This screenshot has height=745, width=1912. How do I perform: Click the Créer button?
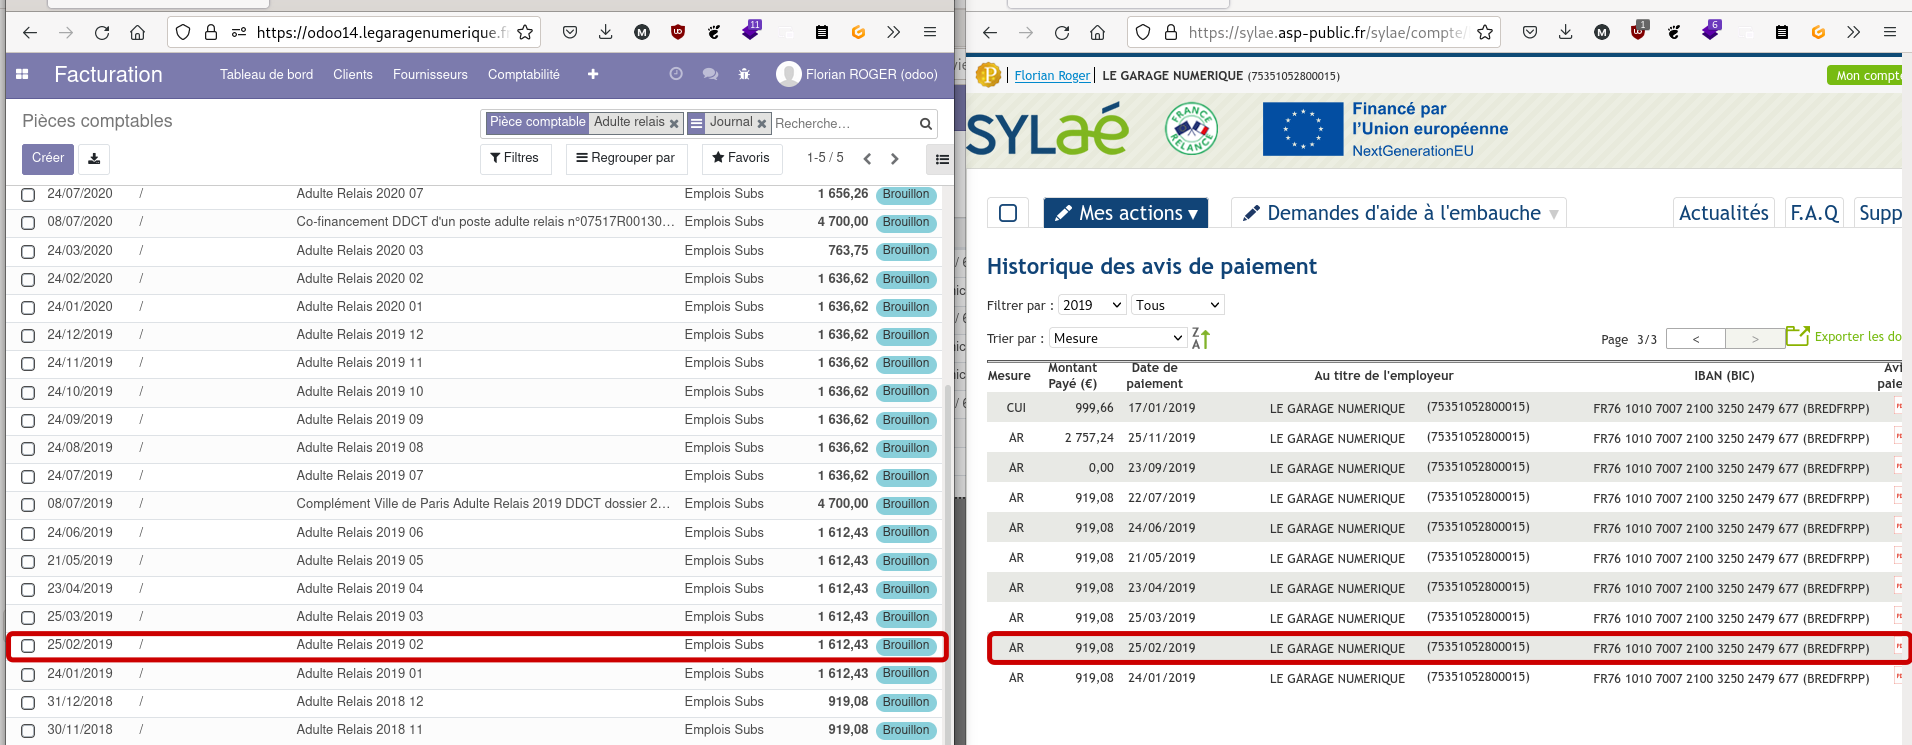tap(48, 158)
